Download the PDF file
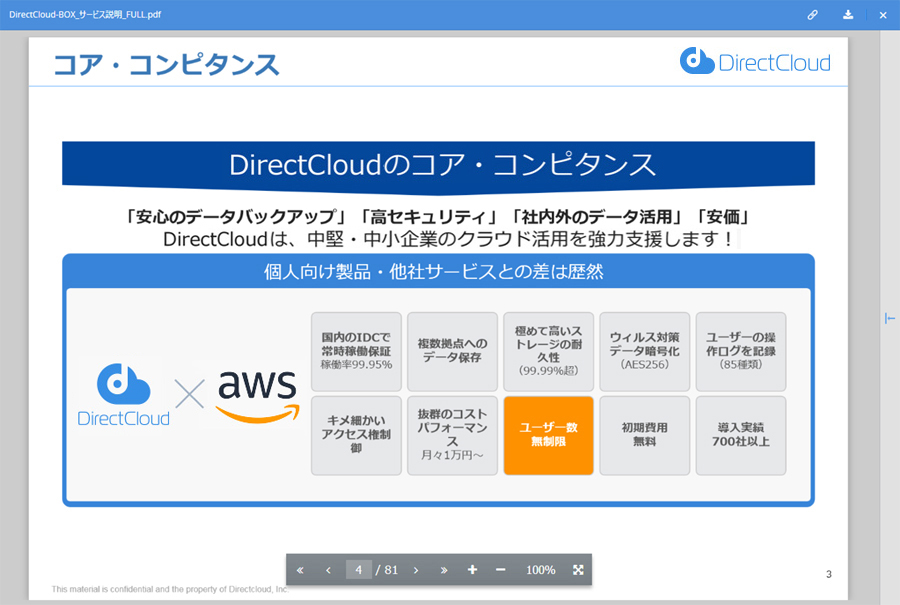This screenshot has width=900, height=605. pyautogui.click(x=848, y=15)
